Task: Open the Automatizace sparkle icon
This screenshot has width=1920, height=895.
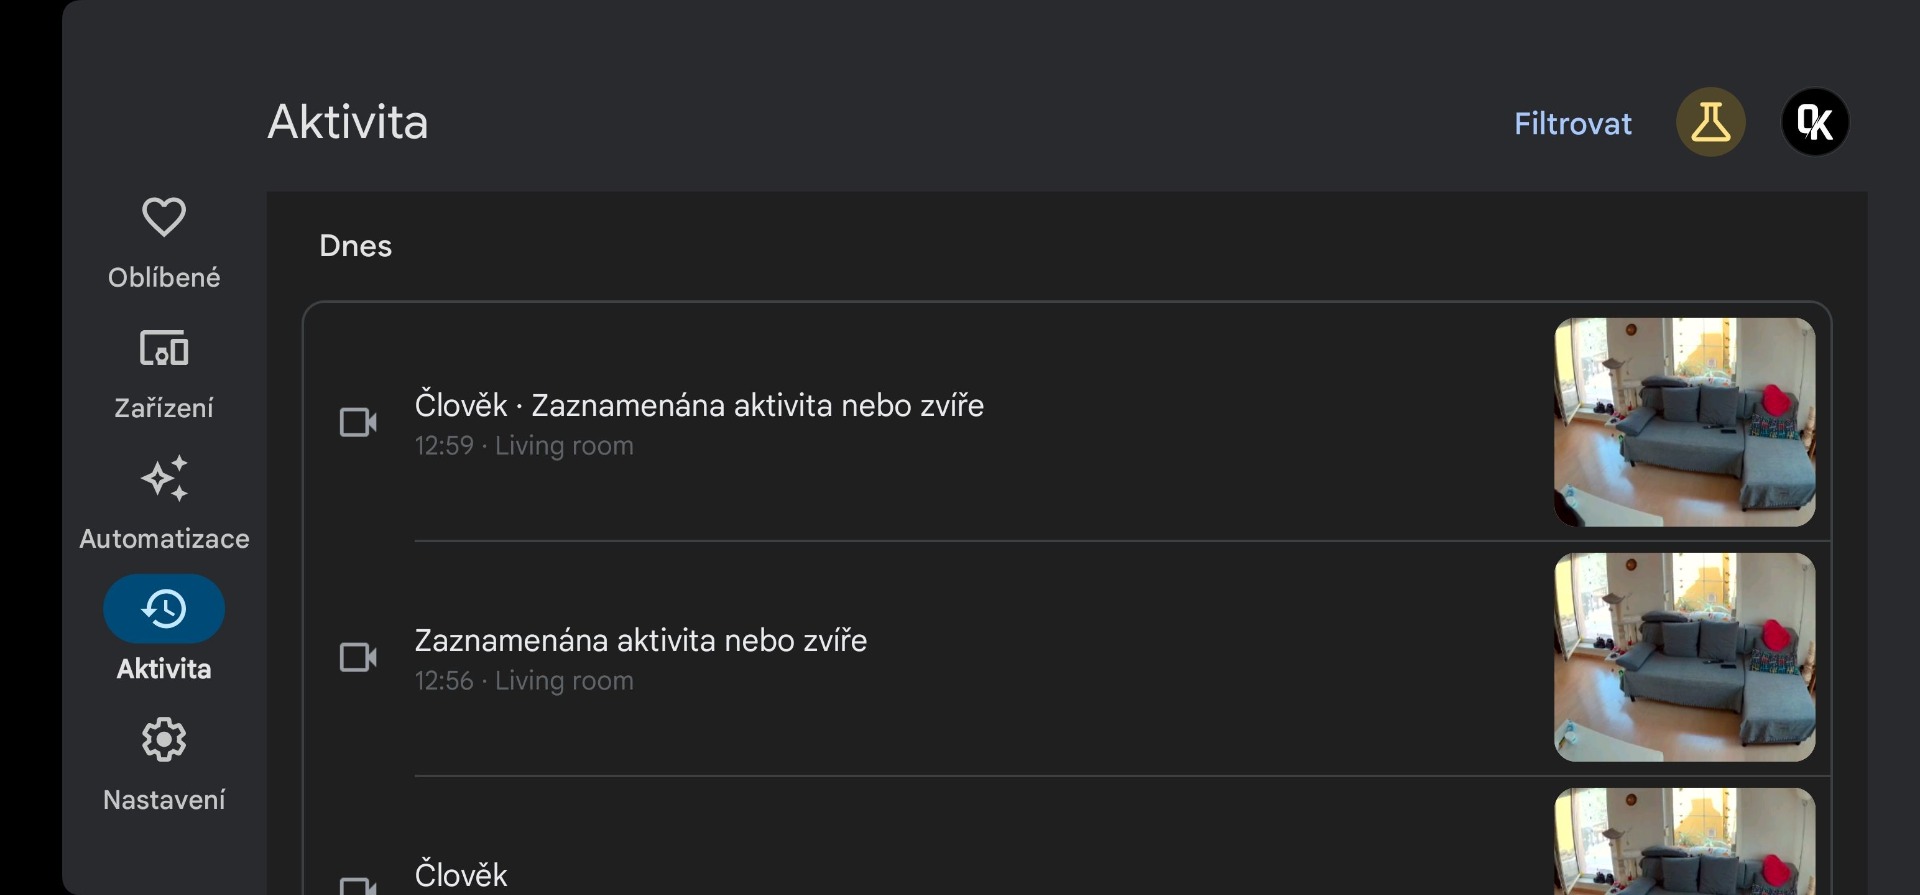Action: tap(164, 479)
